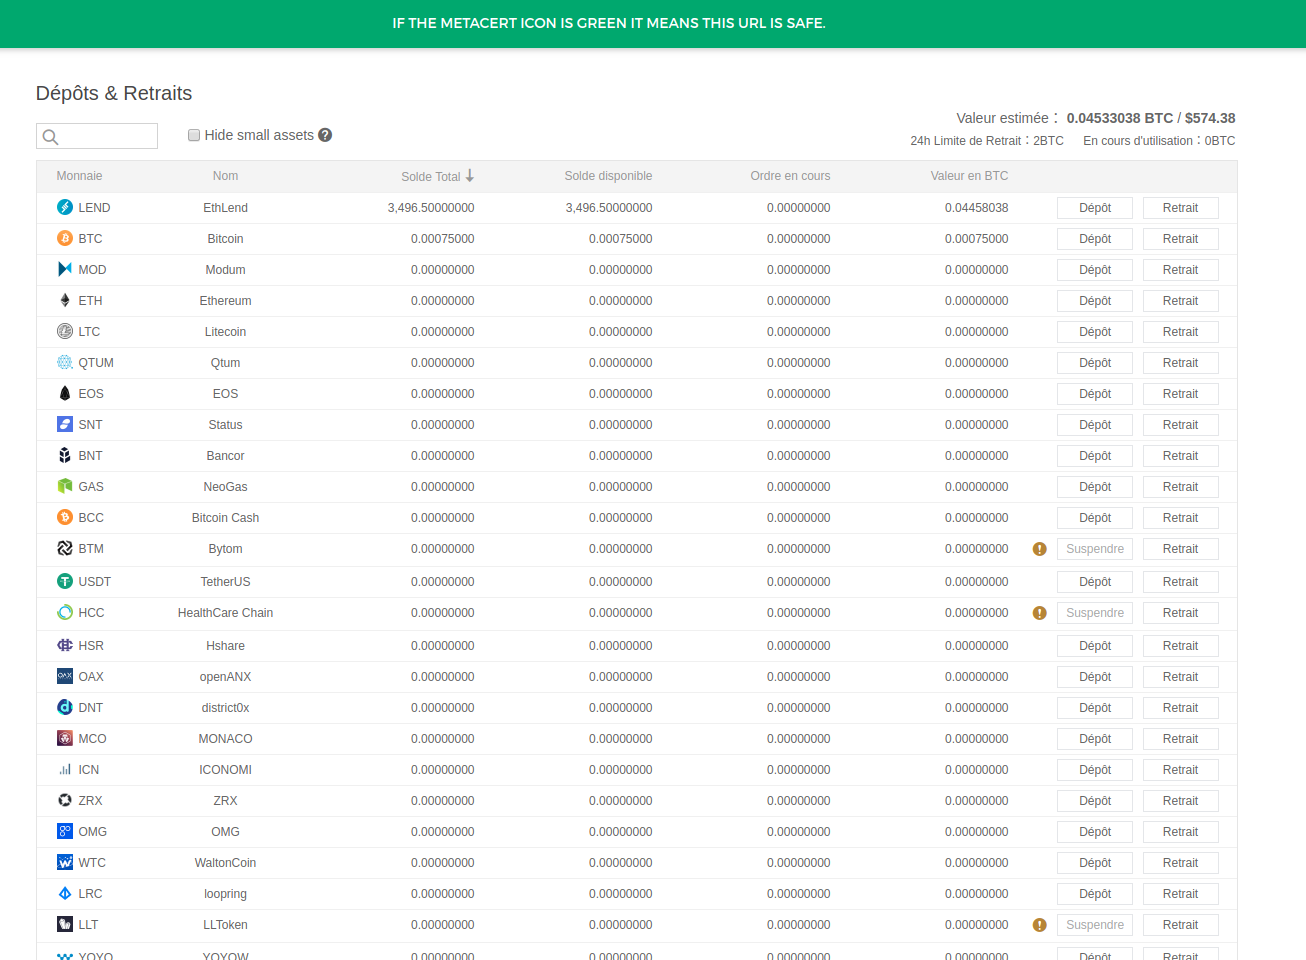Click the 24h Limite de Retrait text
This screenshot has height=960, width=1306.
[x=987, y=141]
